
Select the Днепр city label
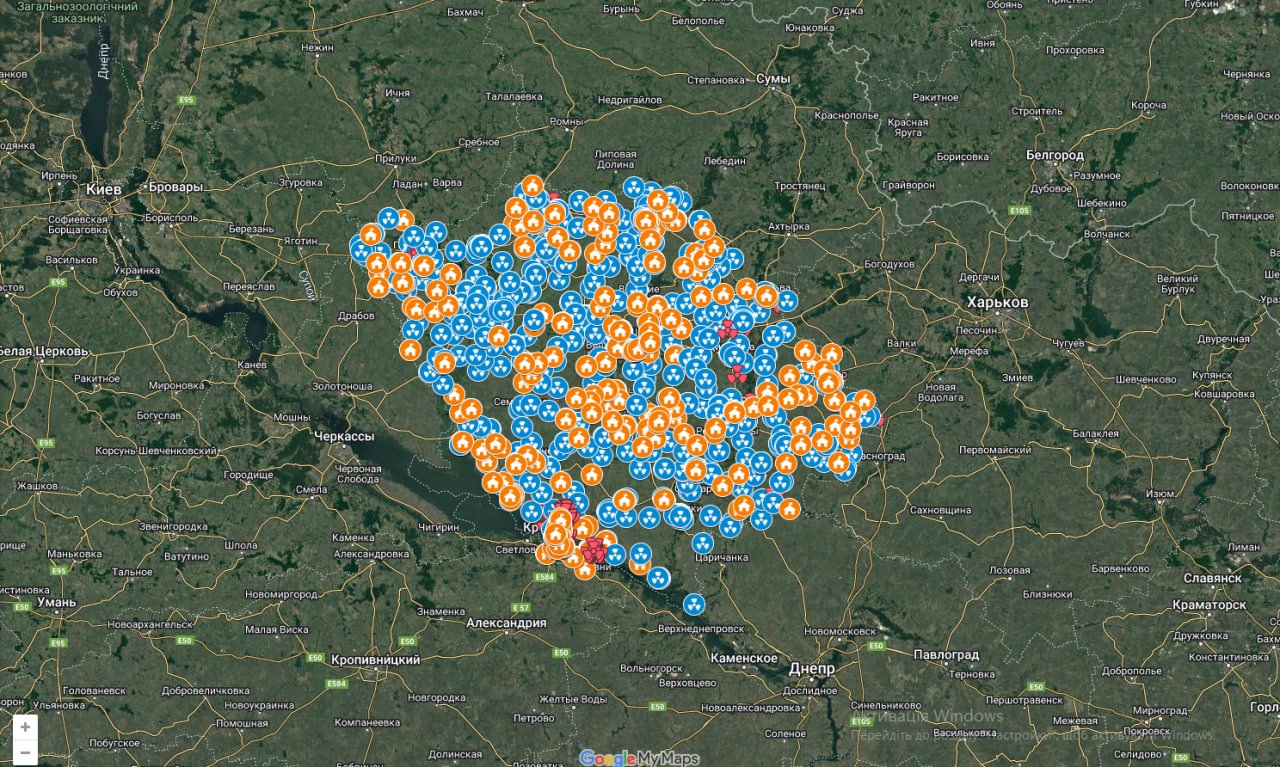click(x=810, y=668)
